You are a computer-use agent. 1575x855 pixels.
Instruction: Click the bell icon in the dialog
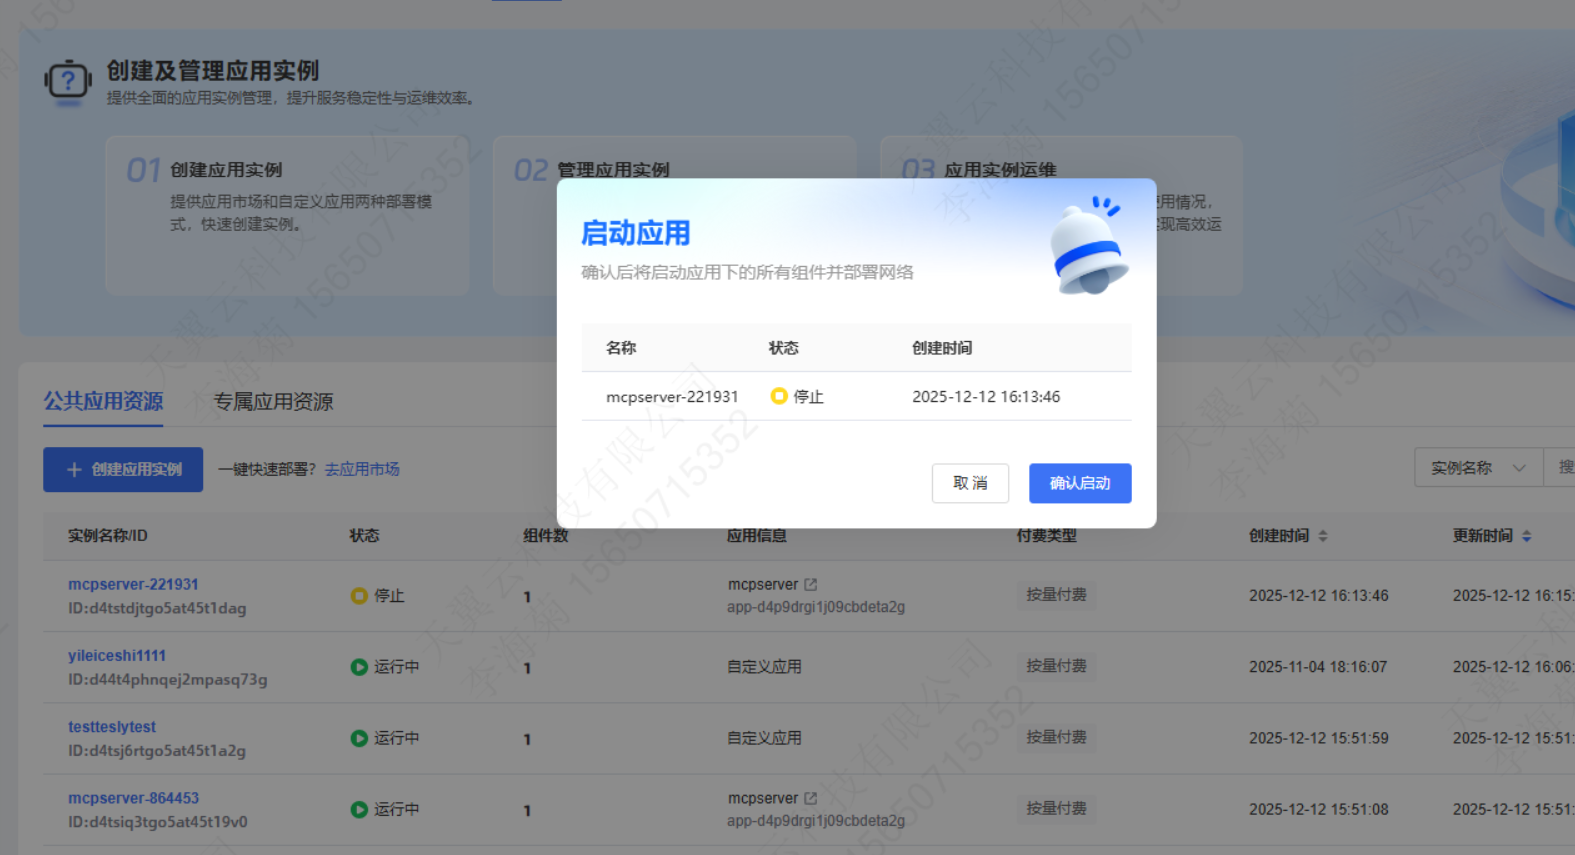(1088, 247)
